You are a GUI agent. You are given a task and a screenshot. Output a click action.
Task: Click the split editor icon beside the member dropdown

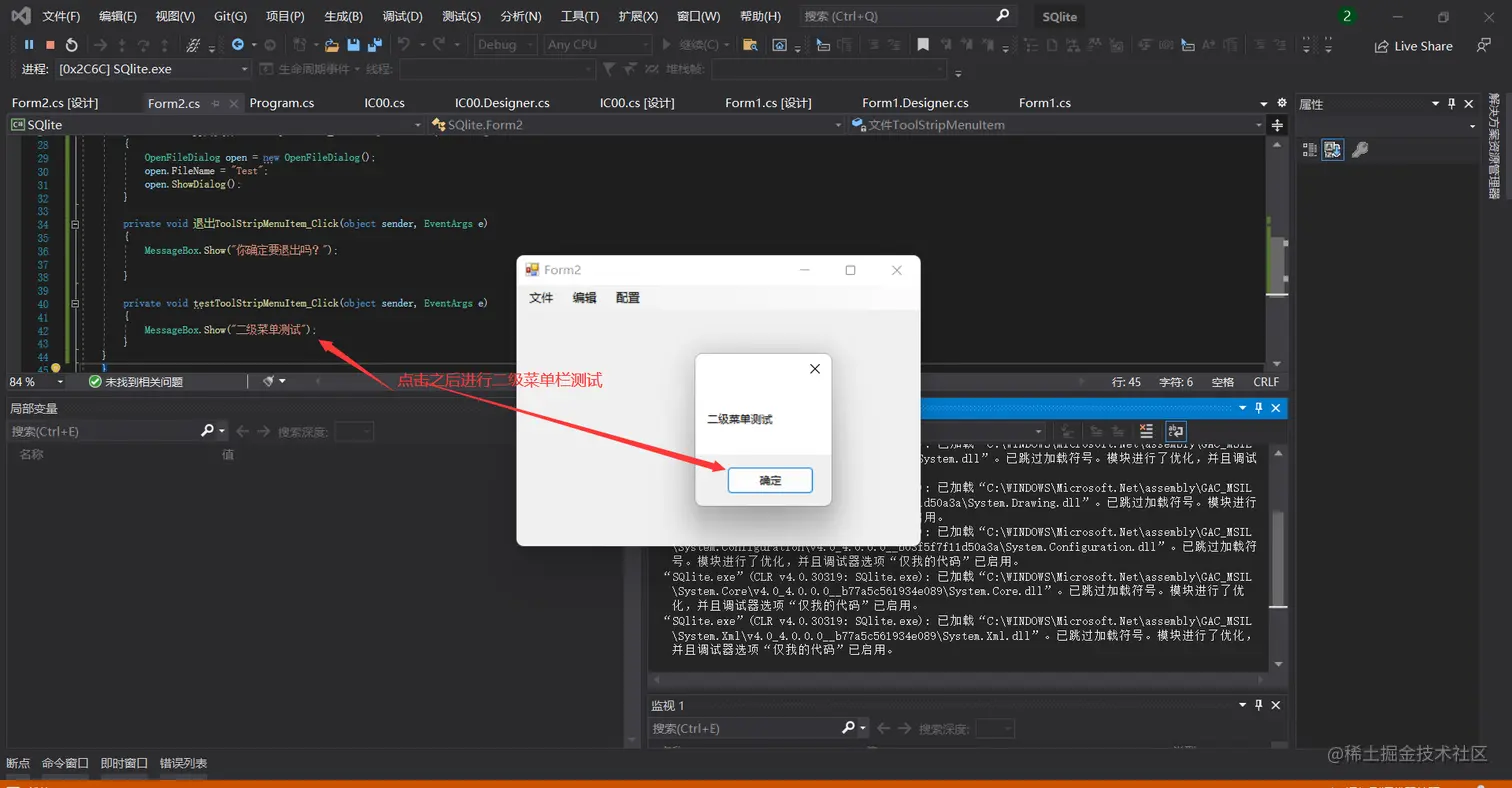(1277, 125)
